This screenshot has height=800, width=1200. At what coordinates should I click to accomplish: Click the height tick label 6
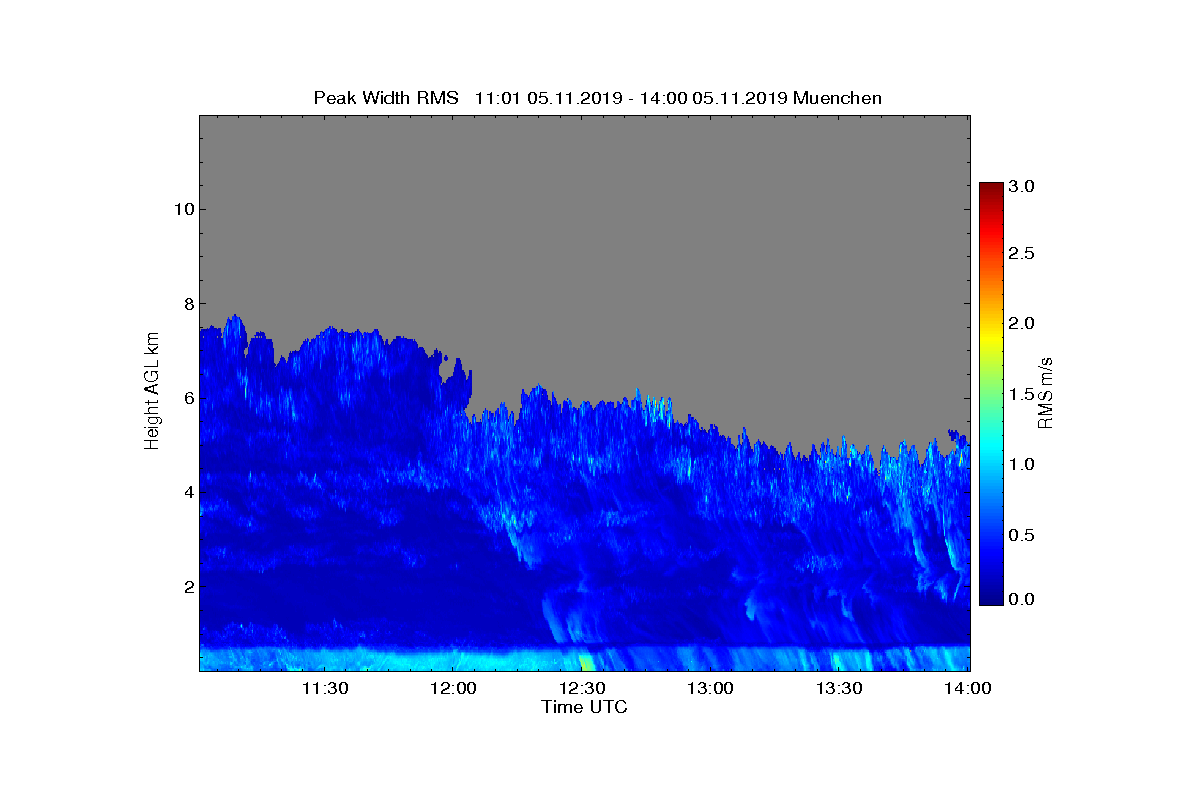187,398
